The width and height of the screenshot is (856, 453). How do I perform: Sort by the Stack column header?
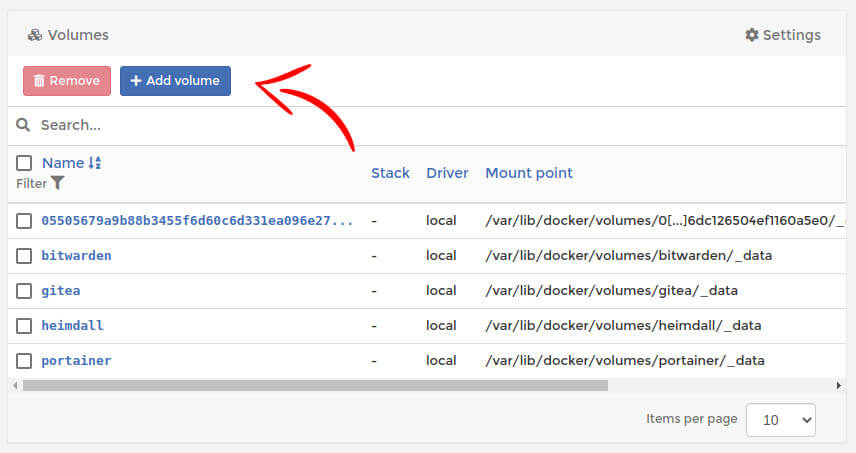coord(390,173)
